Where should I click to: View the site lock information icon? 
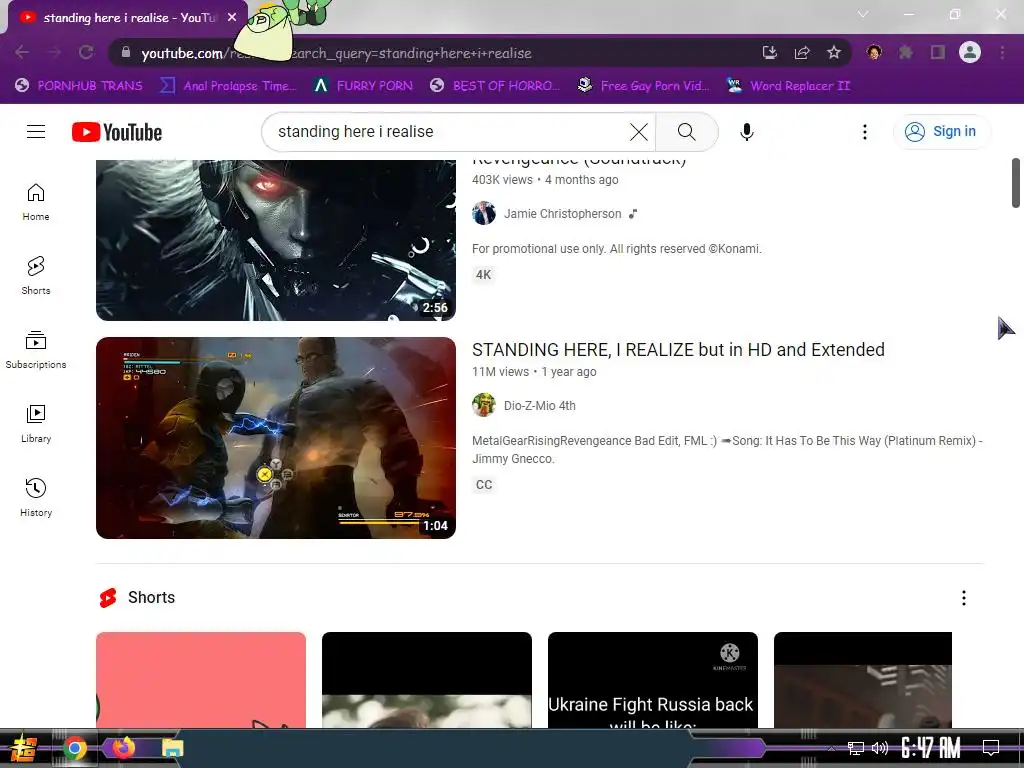pyautogui.click(x=126, y=52)
